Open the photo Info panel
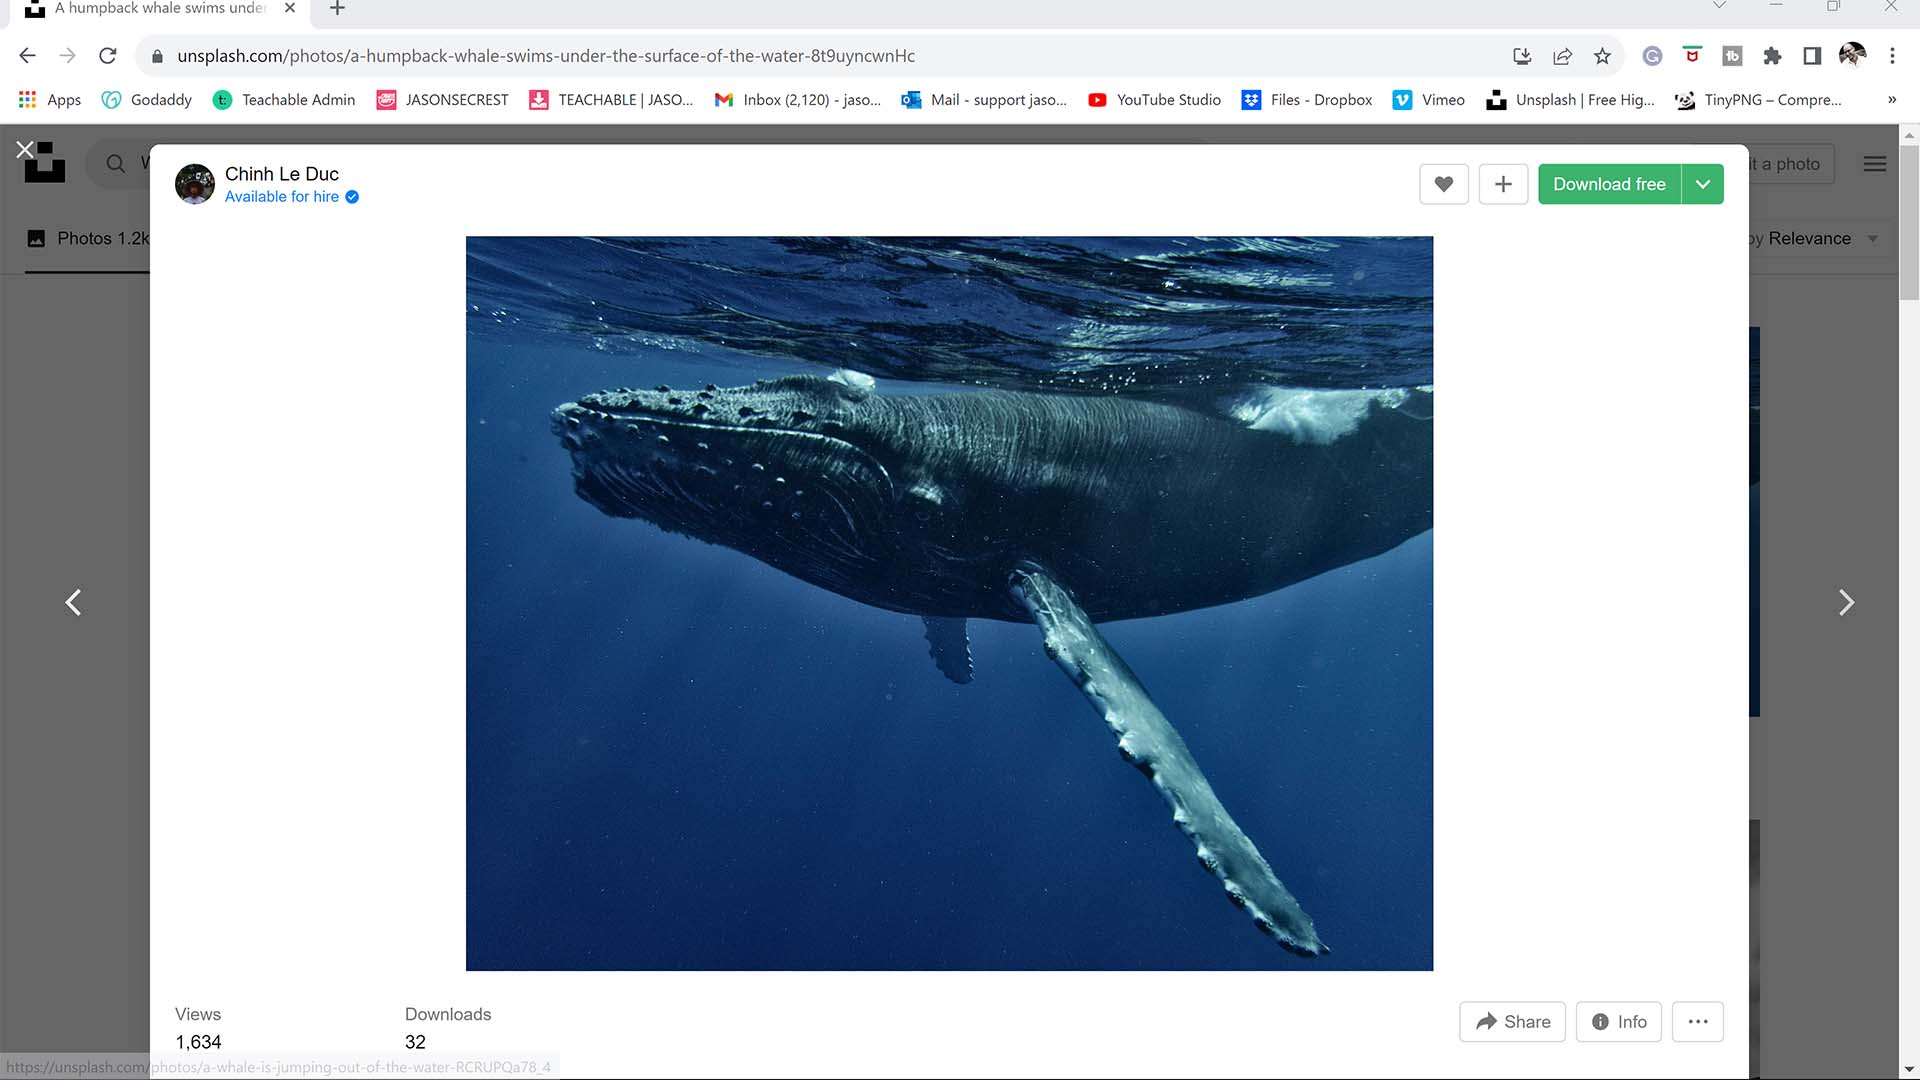Viewport: 1920px width, 1080px height. [x=1619, y=1022]
